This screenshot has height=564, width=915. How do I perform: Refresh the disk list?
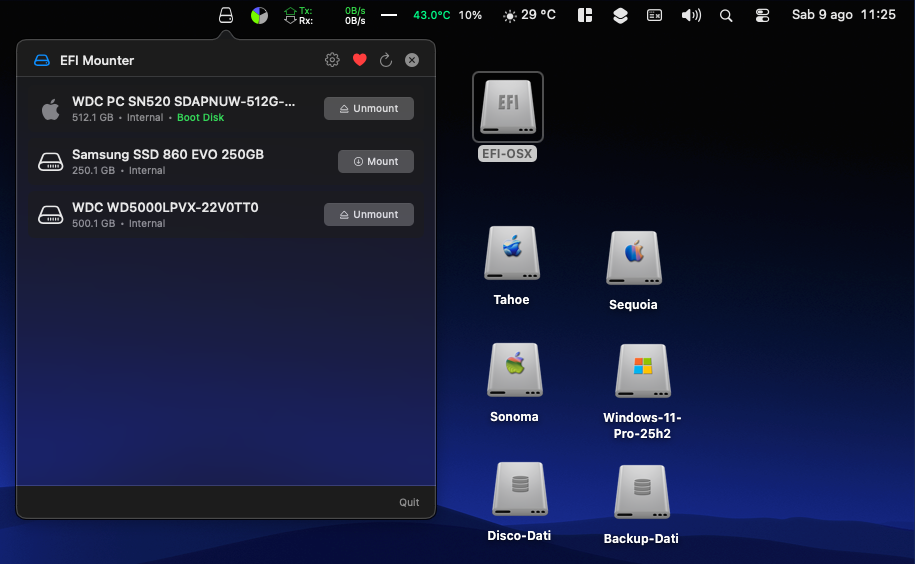pyautogui.click(x=386, y=59)
